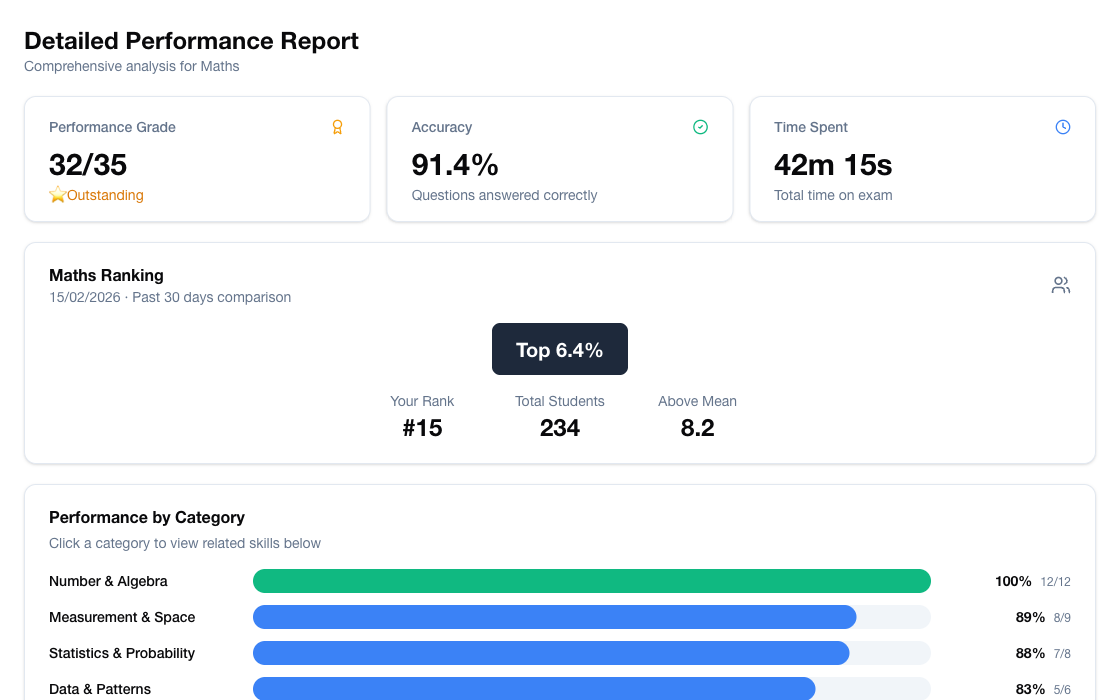Click the star emoji beside Outstanding
Image resolution: width=1120 pixels, height=700 pixels.
(x=57, y=195)
